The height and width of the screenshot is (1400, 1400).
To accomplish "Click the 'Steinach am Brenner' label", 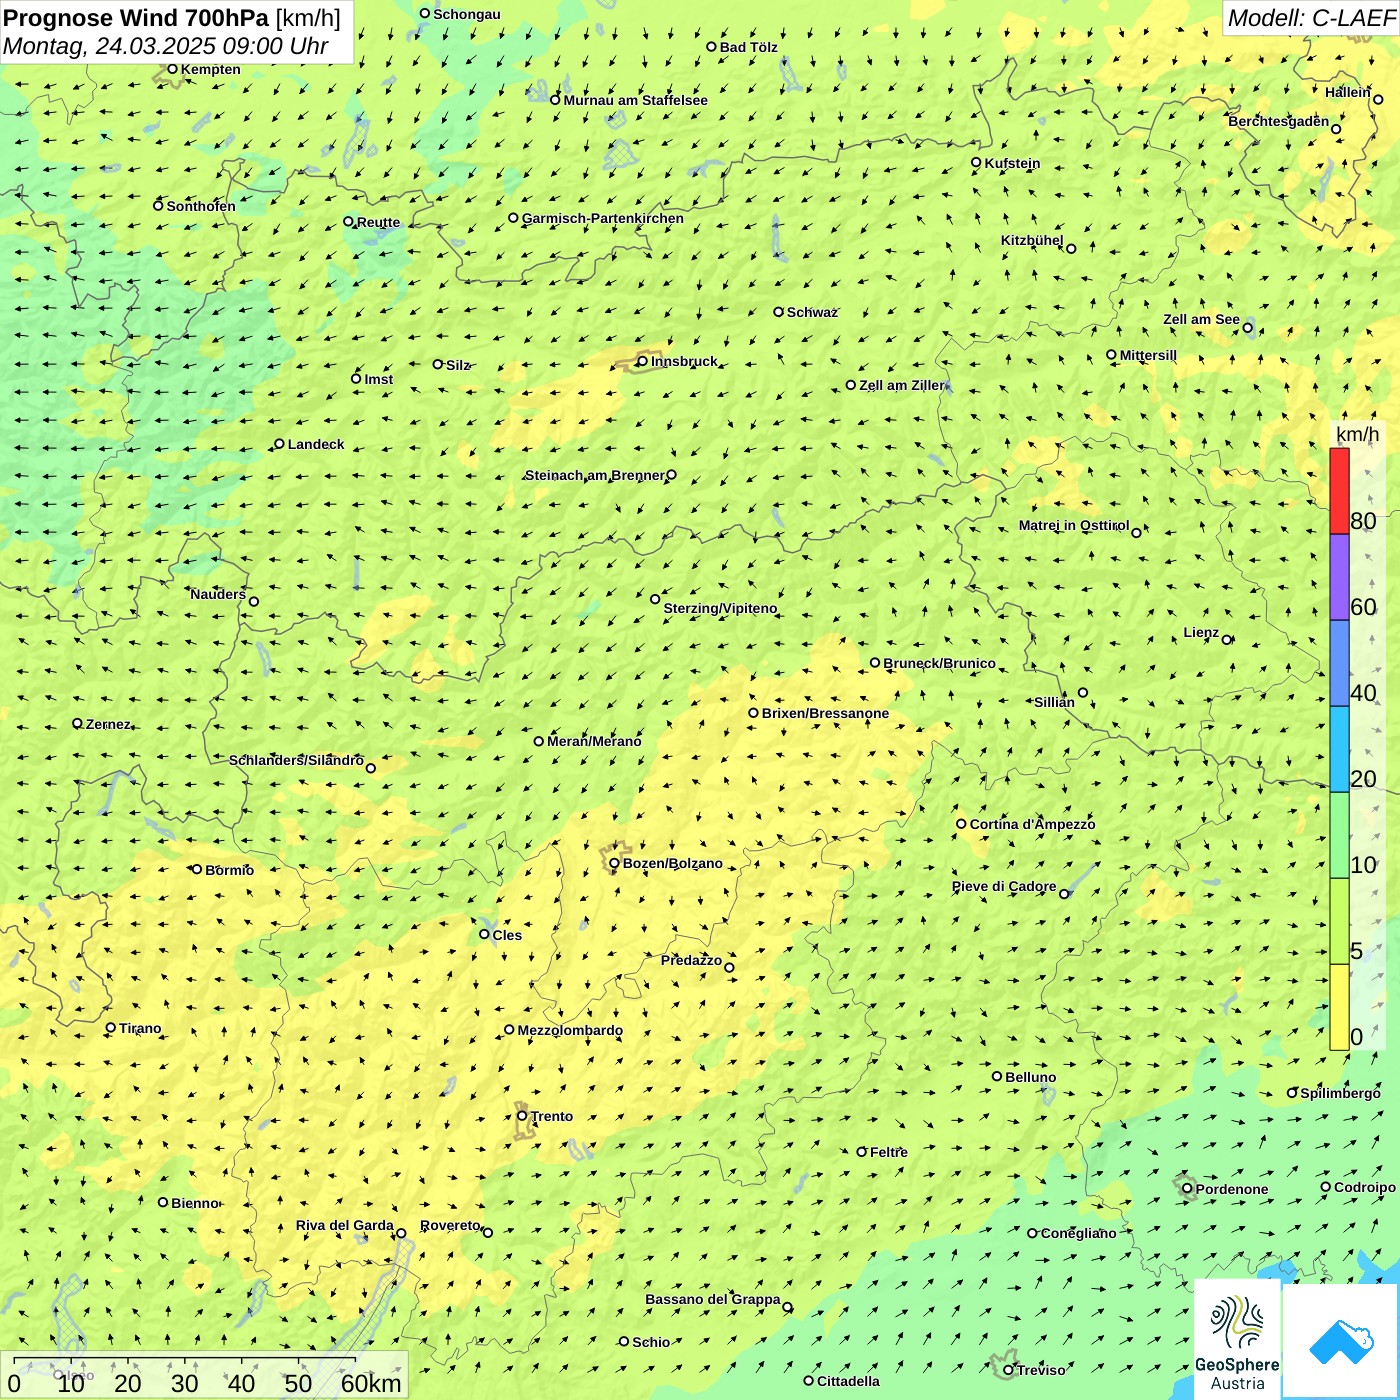I will pos(595,475).
